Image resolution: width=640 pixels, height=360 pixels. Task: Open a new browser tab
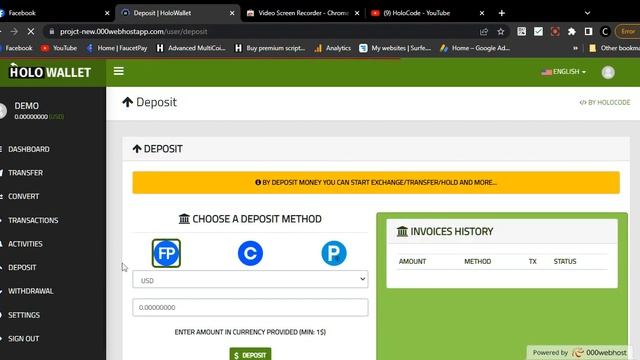(502, 13)
